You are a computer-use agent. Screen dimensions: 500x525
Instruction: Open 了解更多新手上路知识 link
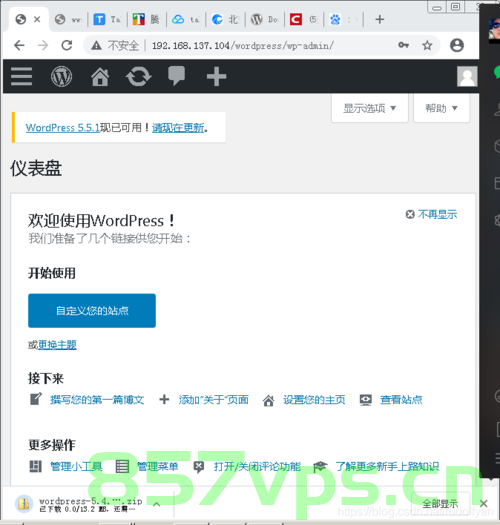[x=387, y=467]
